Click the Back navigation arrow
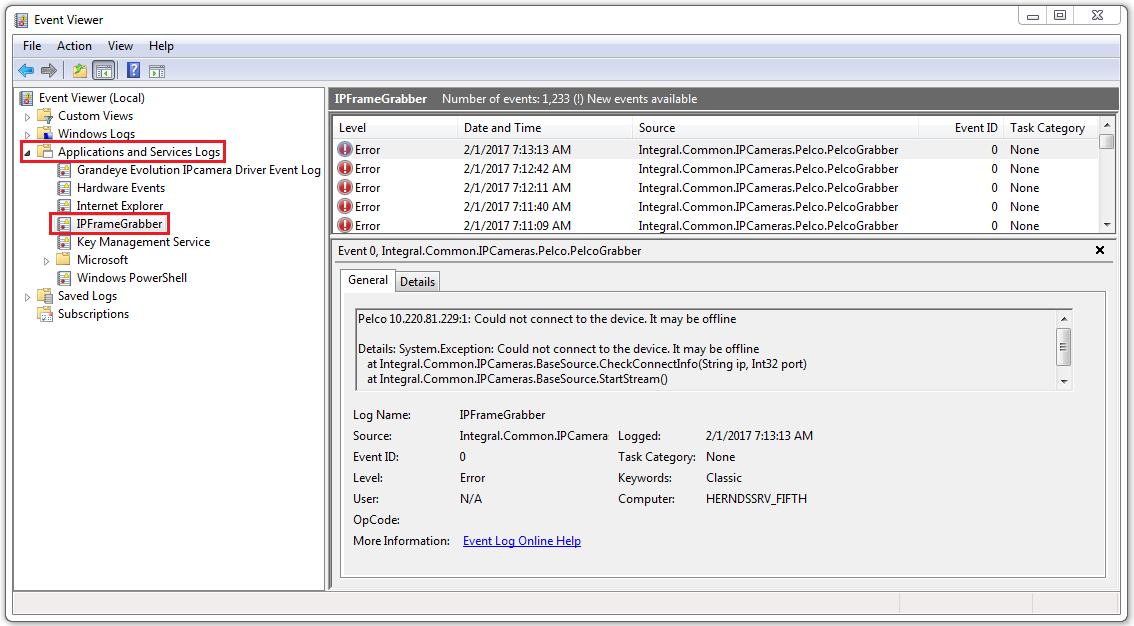This screenshot has width=1134, height=626. pos(26,70)
